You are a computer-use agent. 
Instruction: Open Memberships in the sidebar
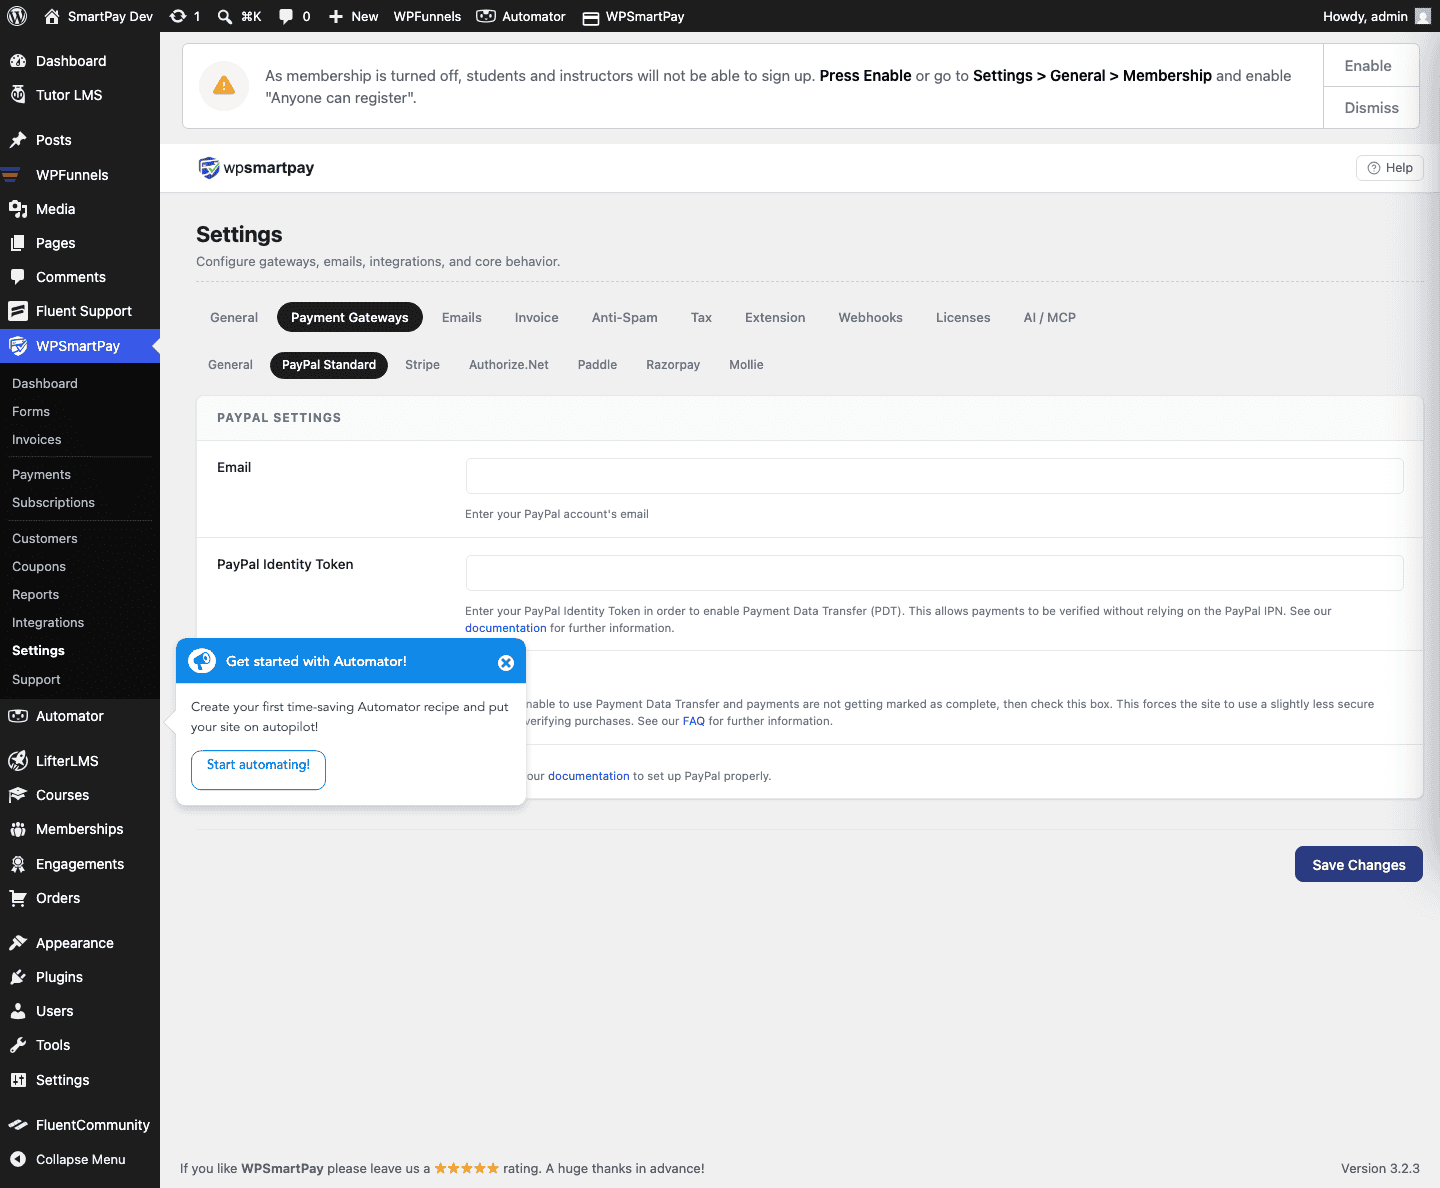[x=80, y=829]
